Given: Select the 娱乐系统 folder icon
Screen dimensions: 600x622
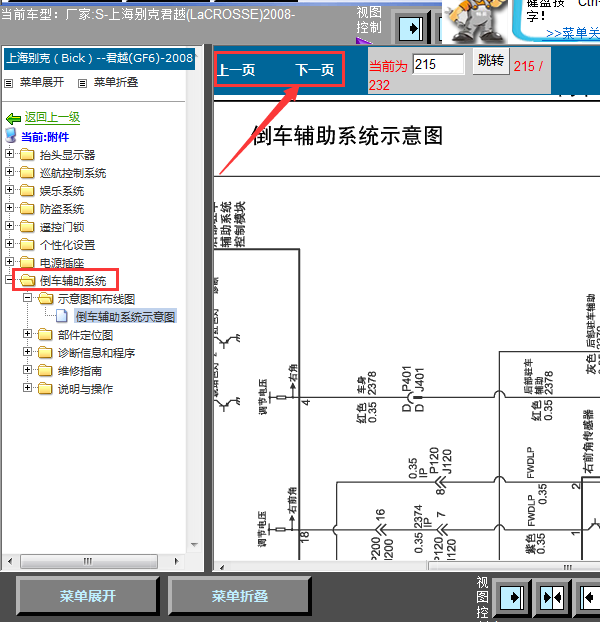Looking at the screenshot, I should coord(27,190).
